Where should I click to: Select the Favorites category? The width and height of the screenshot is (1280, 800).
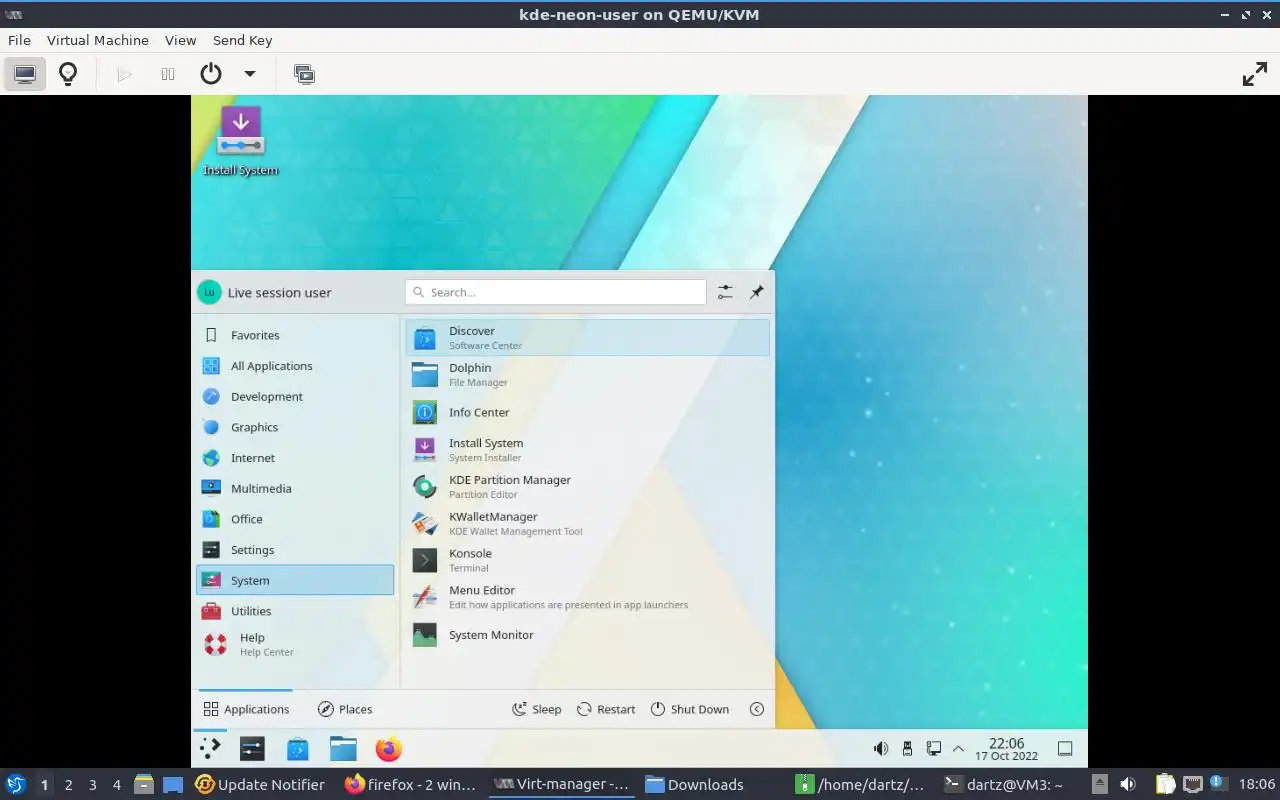295,335
